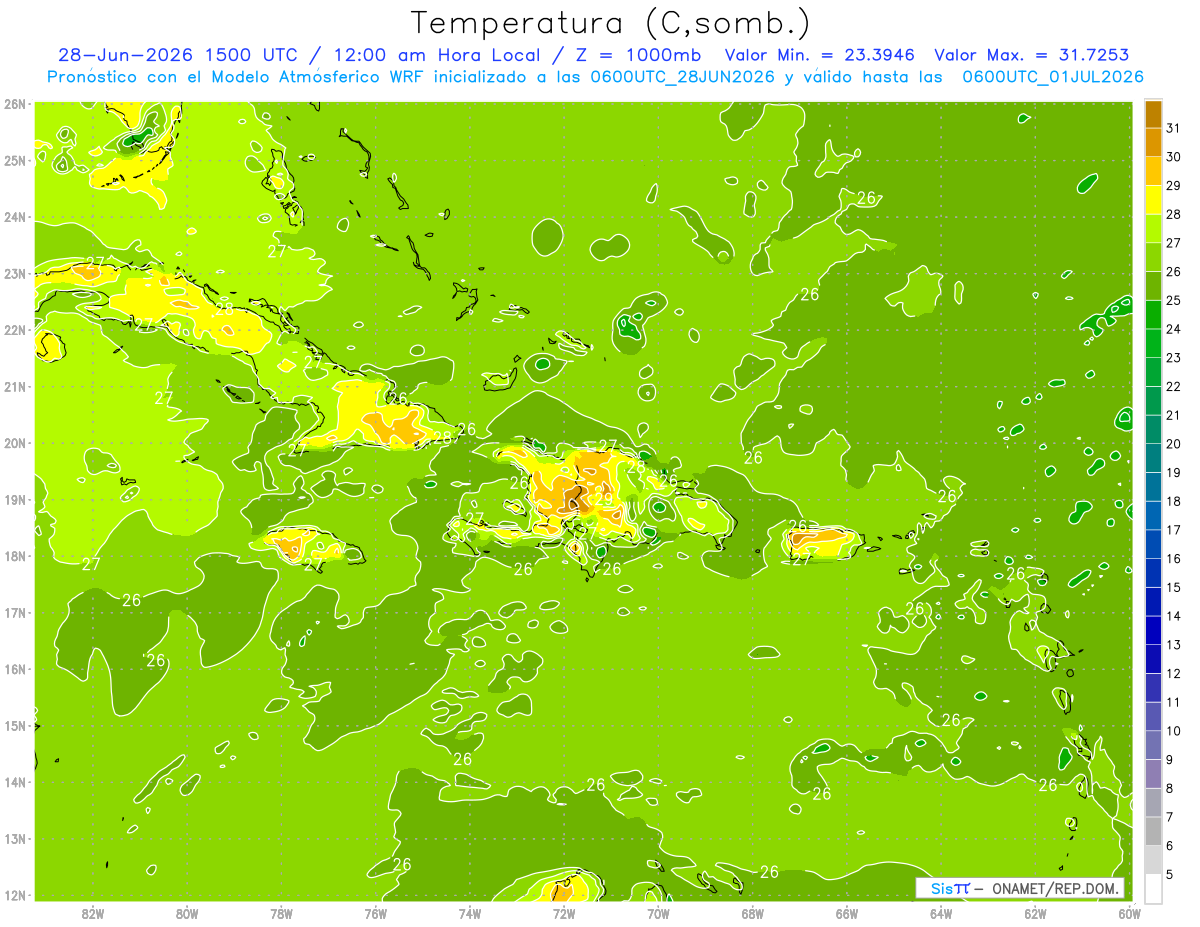The image size is (1200, 927).
Task: Click the title 'Temperatura (C,somb.)'
Action: pos(609,24)
